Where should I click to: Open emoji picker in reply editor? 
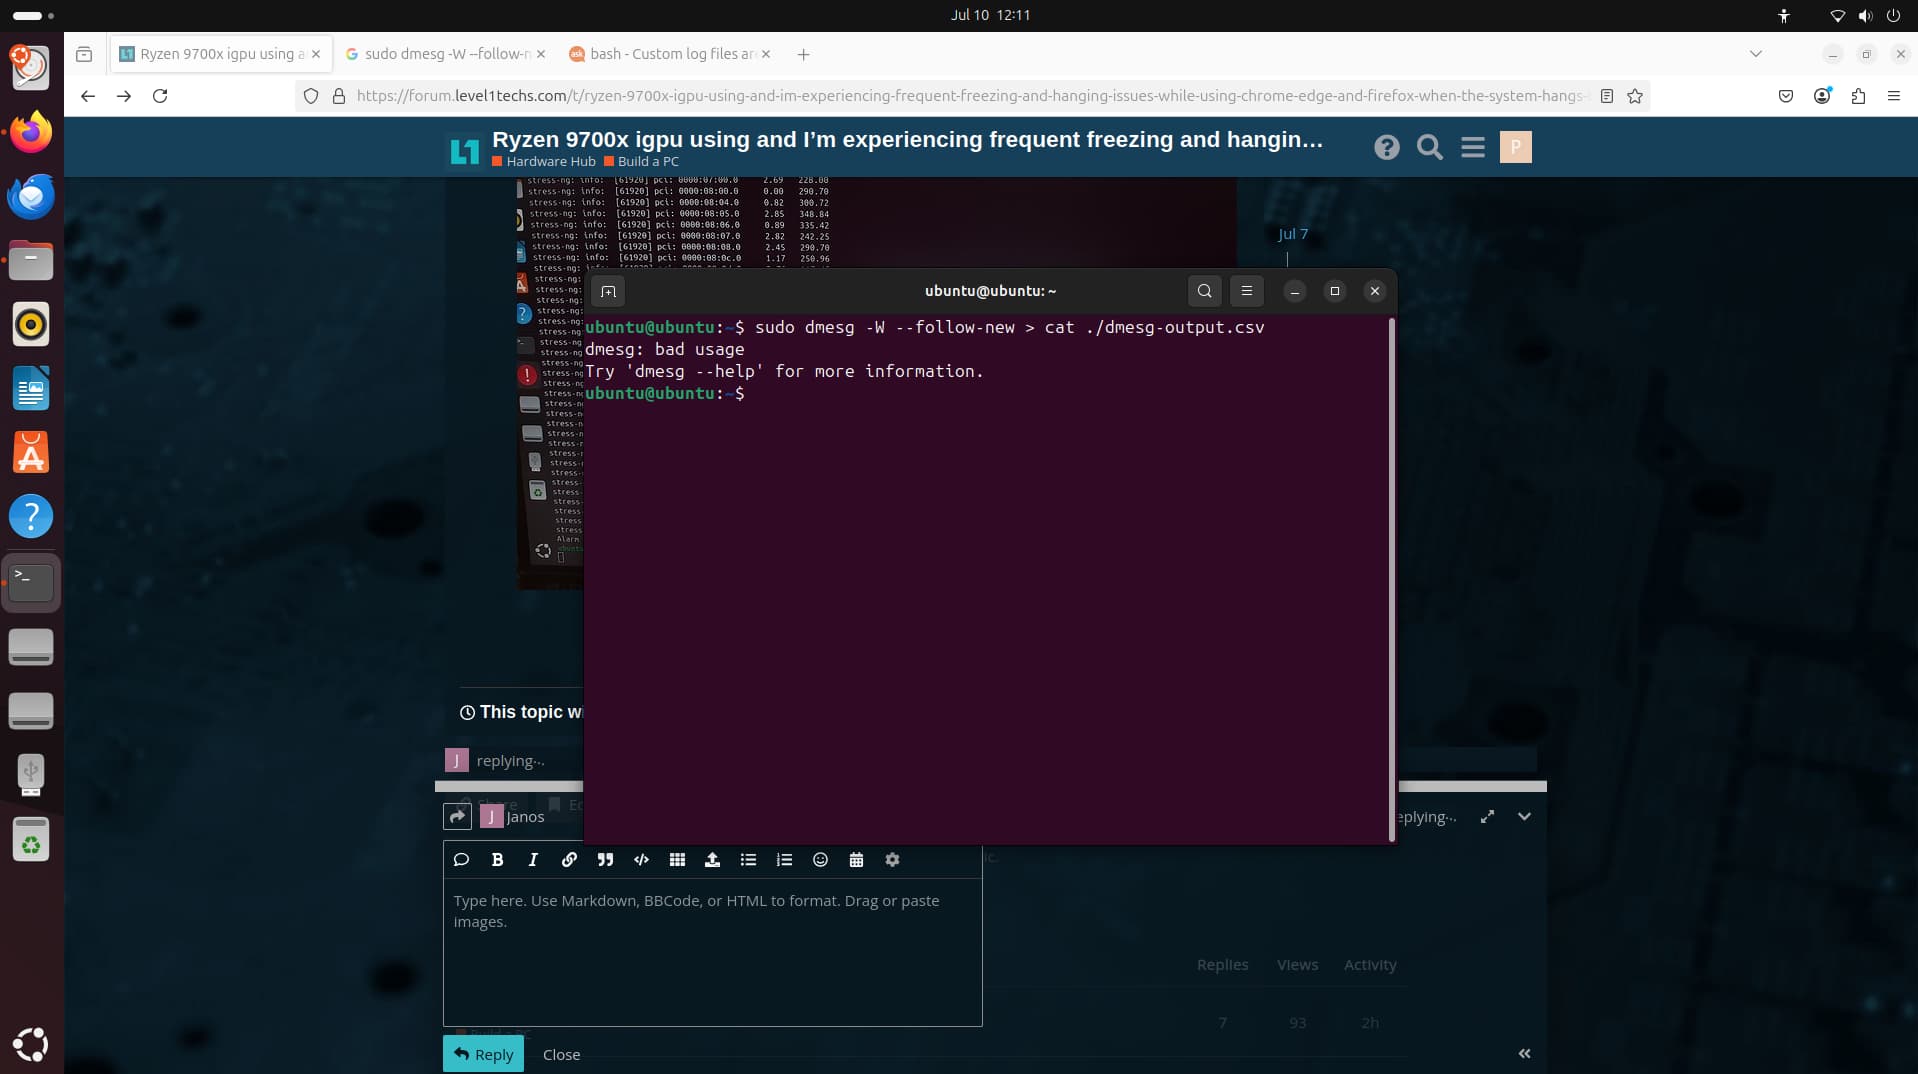point(820,860)
